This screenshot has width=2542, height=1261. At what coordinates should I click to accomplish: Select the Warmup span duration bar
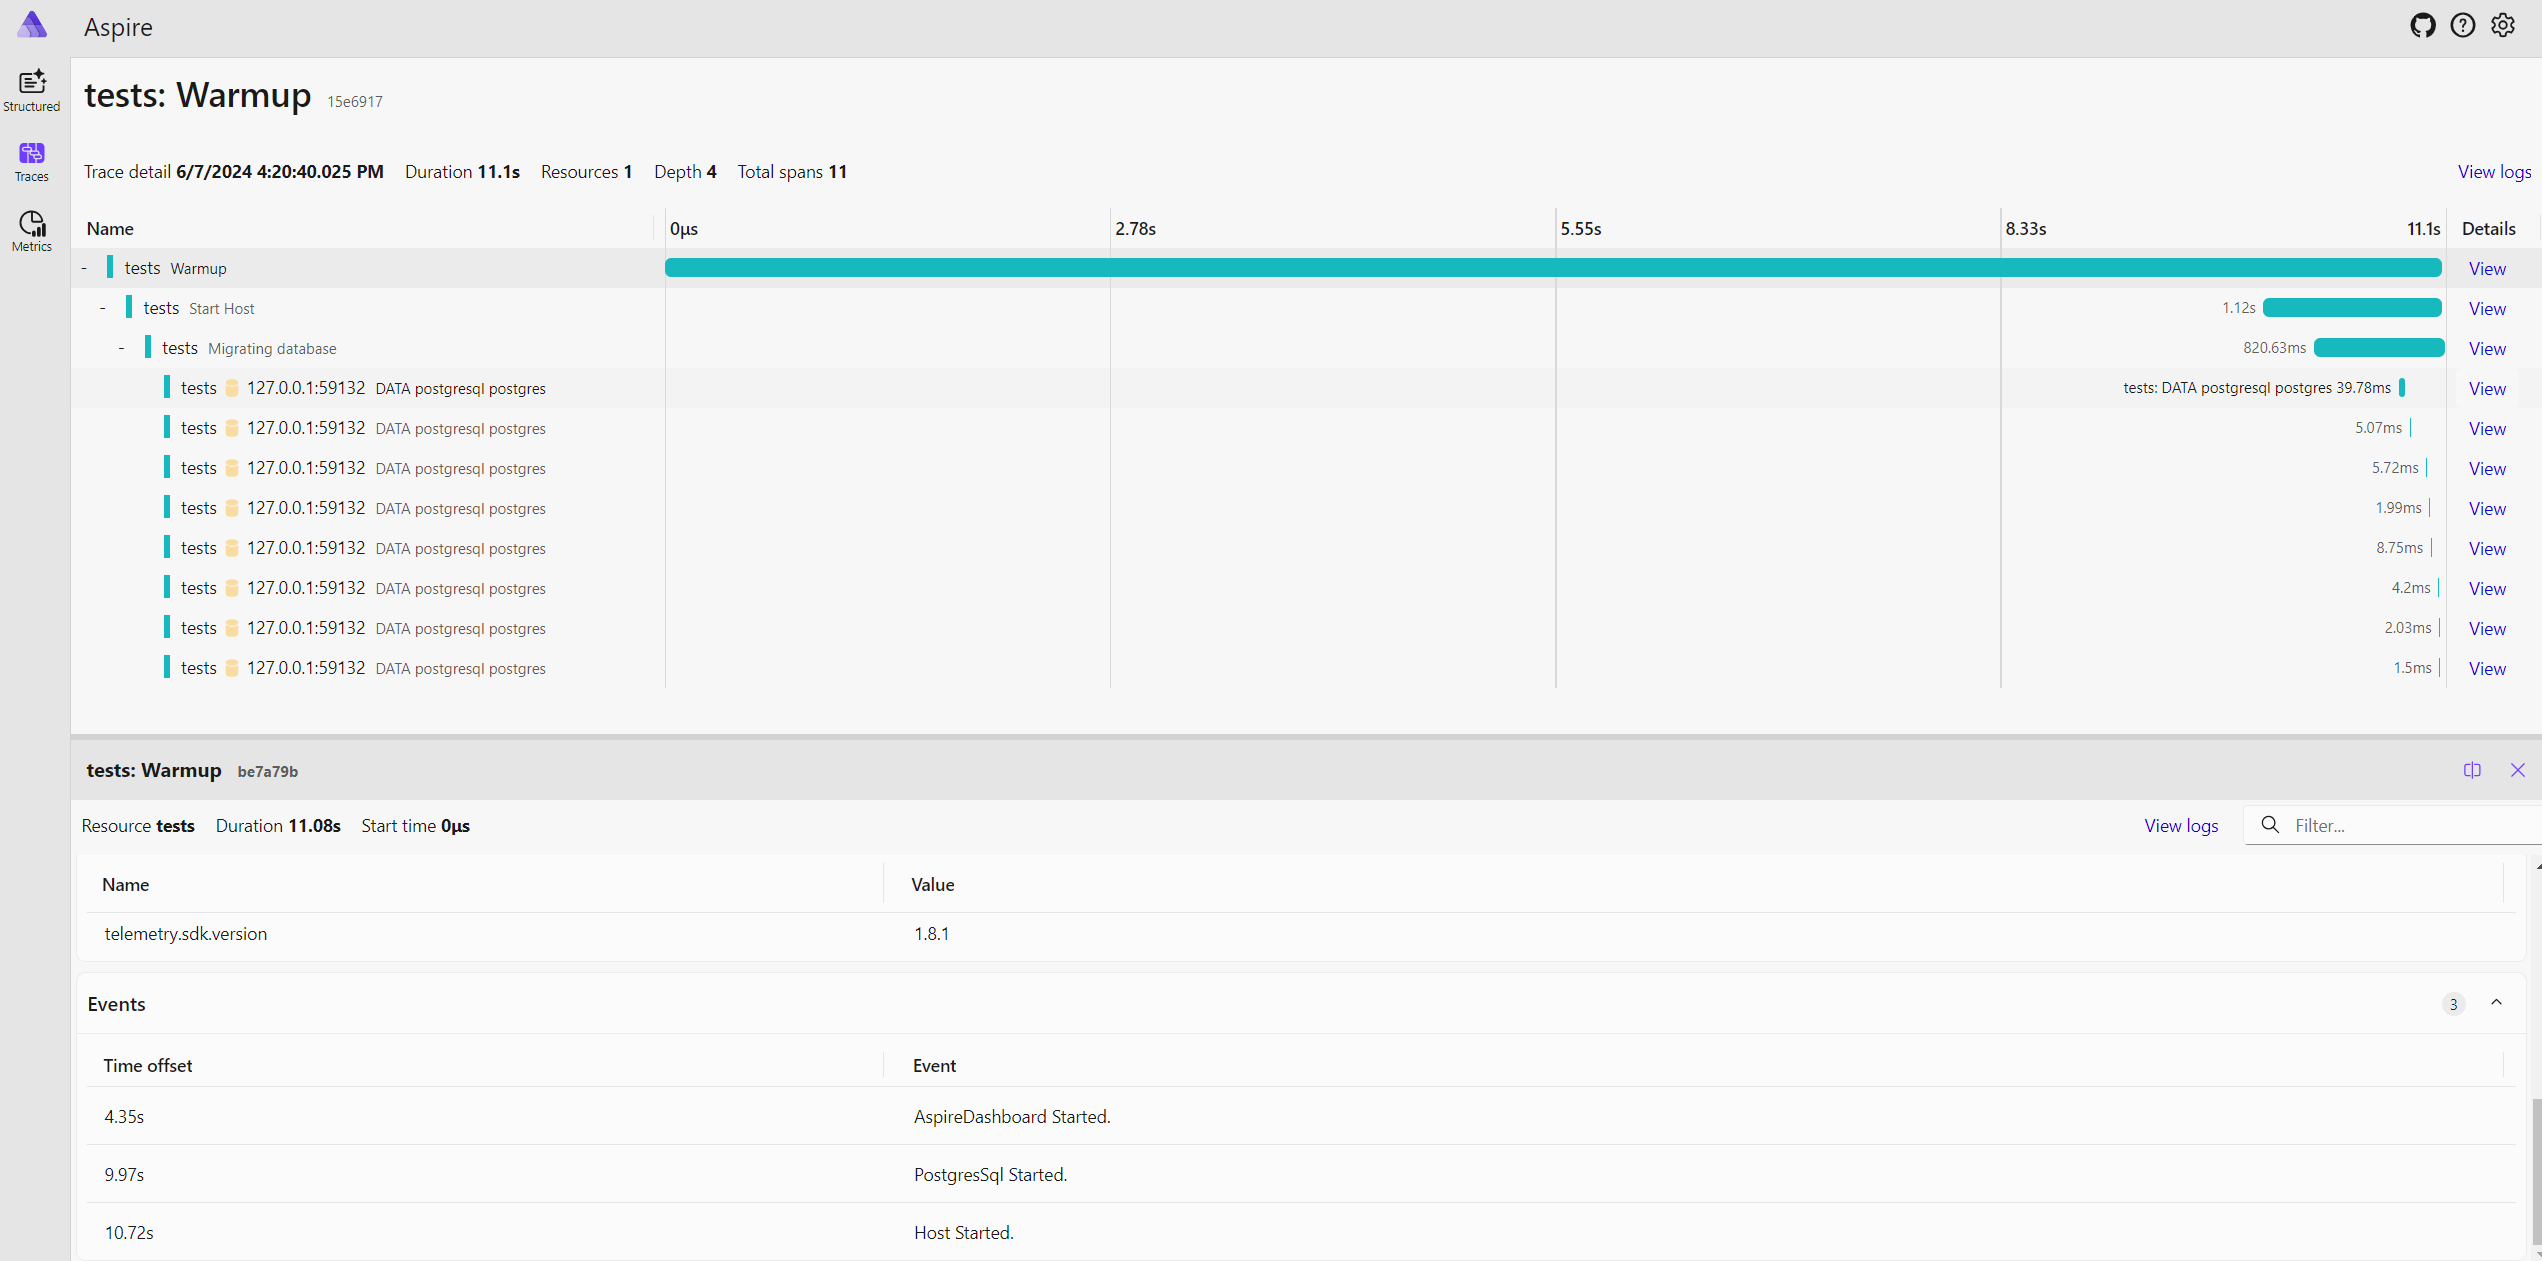coord(1553,268)
